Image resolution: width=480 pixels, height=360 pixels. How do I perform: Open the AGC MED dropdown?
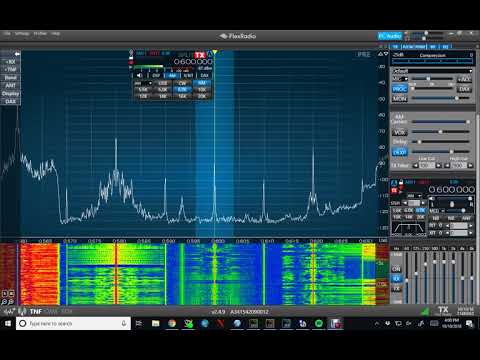438,211
